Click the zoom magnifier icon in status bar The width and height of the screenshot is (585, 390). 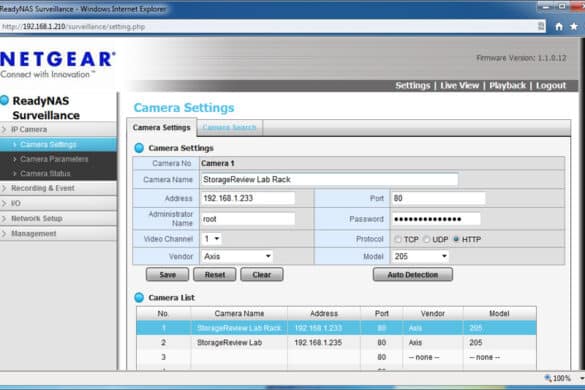(x=548, y=378)
